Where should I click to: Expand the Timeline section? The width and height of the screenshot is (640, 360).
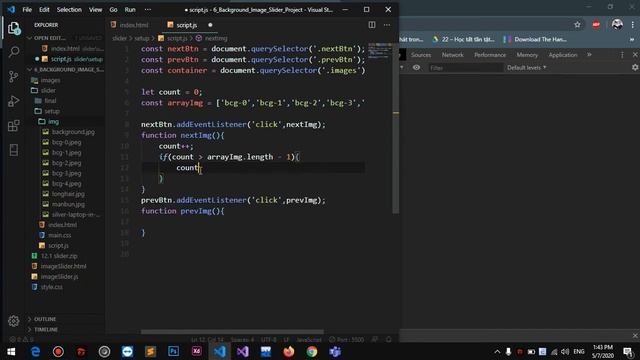(x=46, y=329)
